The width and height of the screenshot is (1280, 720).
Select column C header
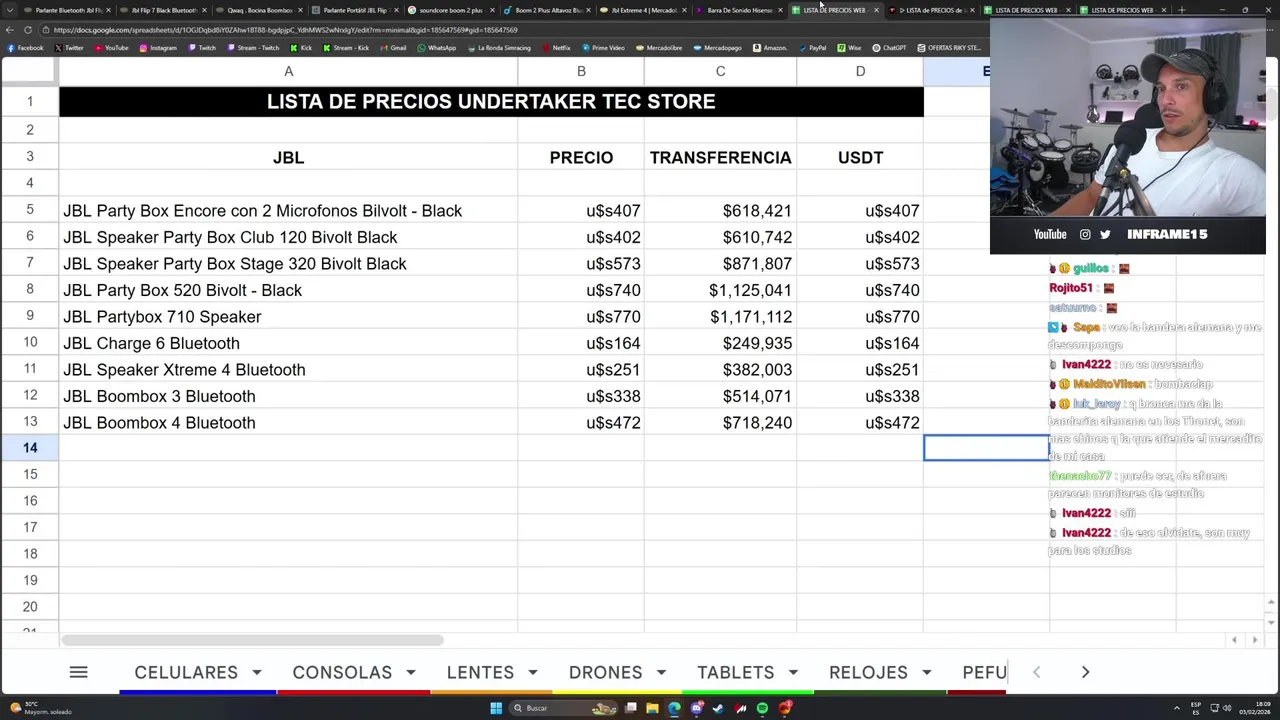(x=720, y=71)
